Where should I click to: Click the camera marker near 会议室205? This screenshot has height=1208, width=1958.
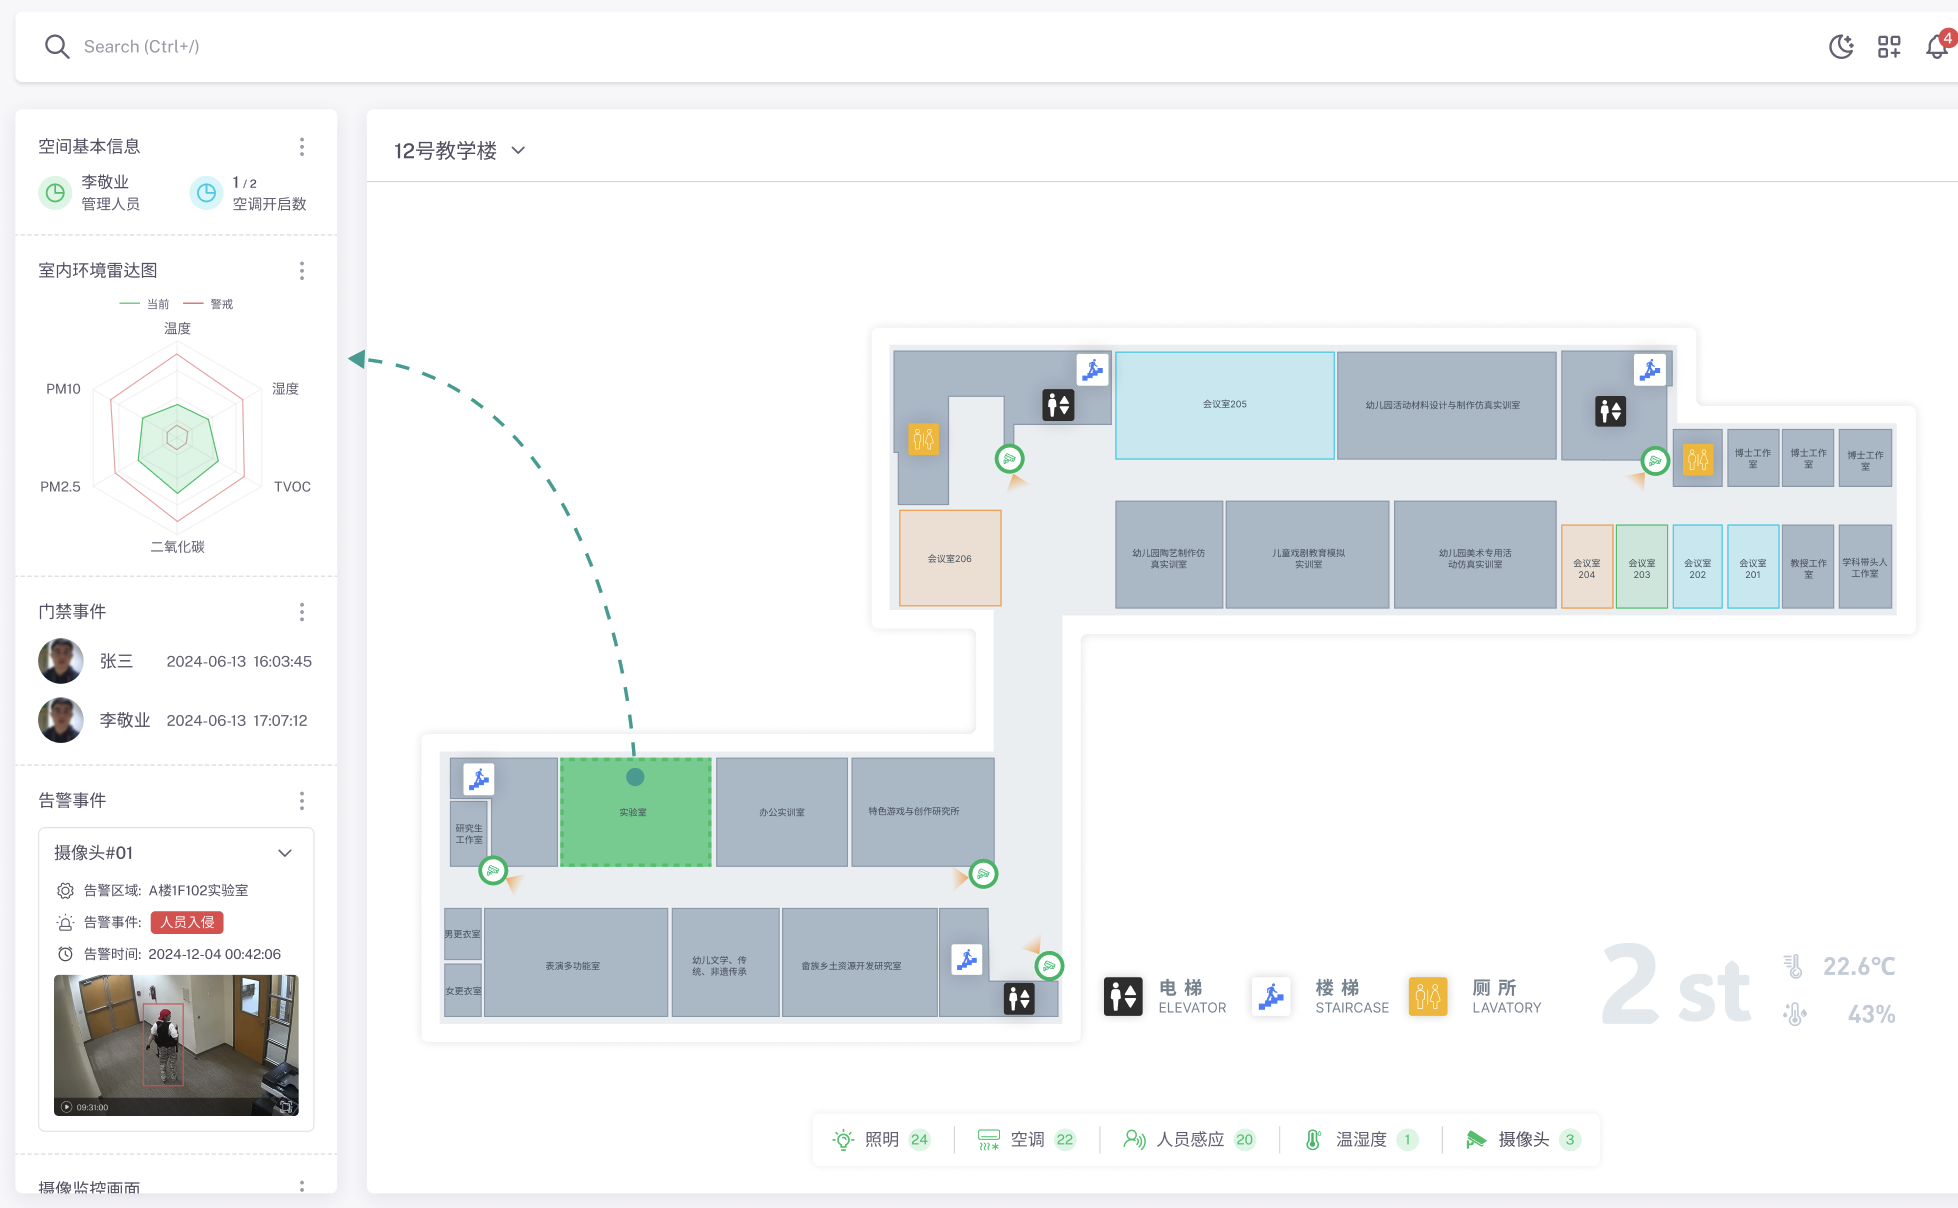click(1010, 459)
